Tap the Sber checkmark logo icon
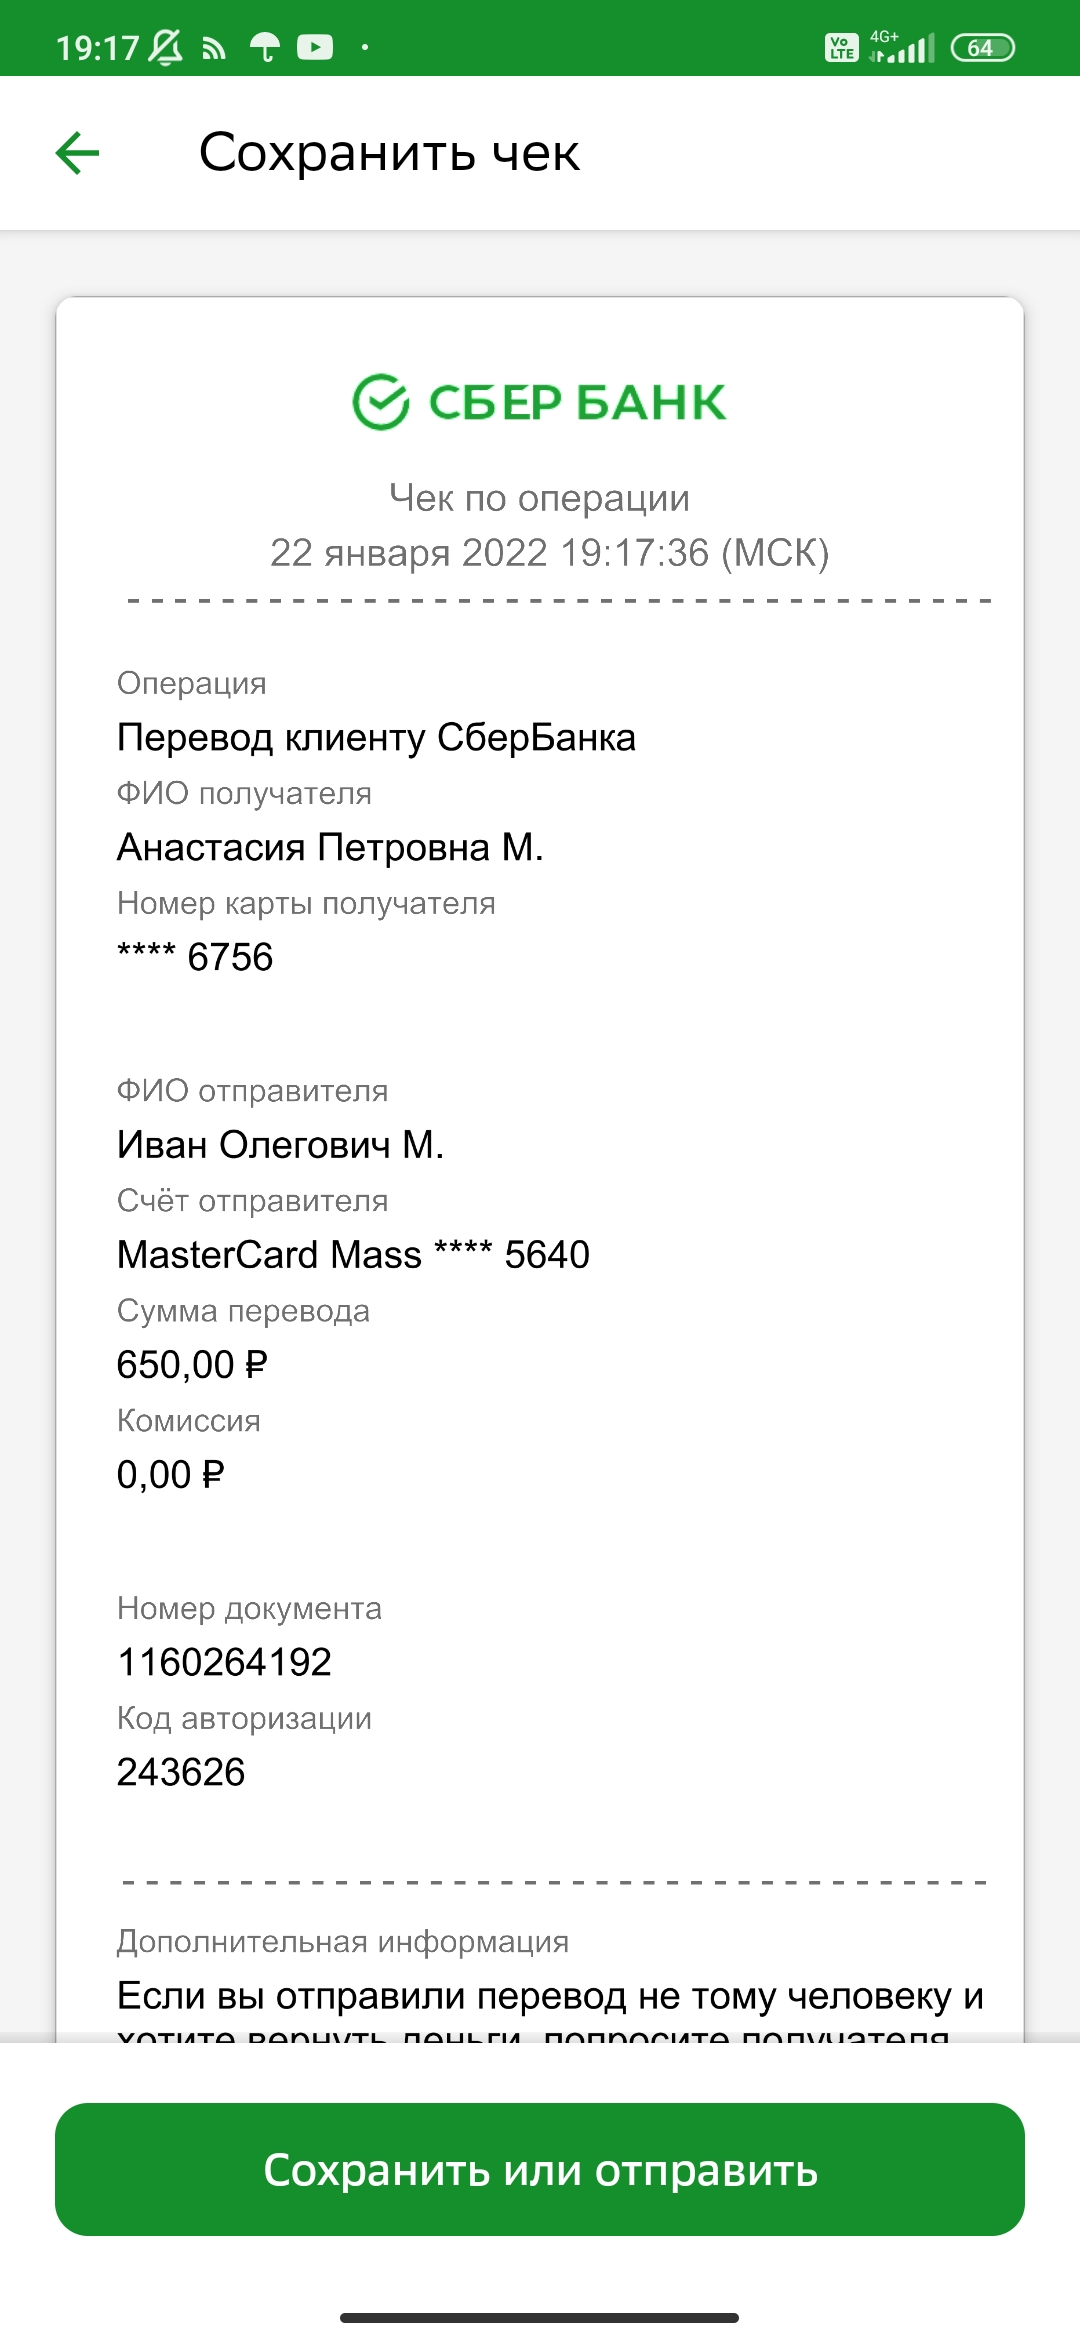This screenshot has height=2340, width=1080. tap(381, 402)
